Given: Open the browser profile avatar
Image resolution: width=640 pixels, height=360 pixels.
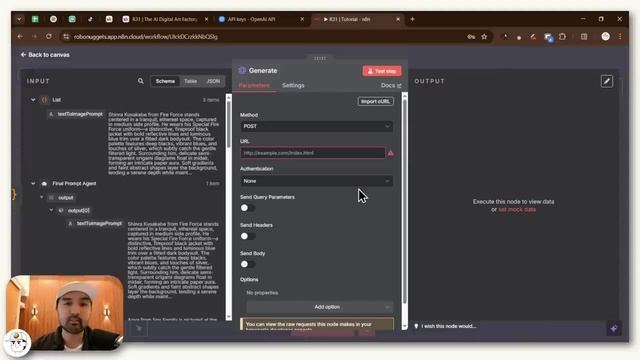Looking at the screenshot, I should click(x=605, y=37).
